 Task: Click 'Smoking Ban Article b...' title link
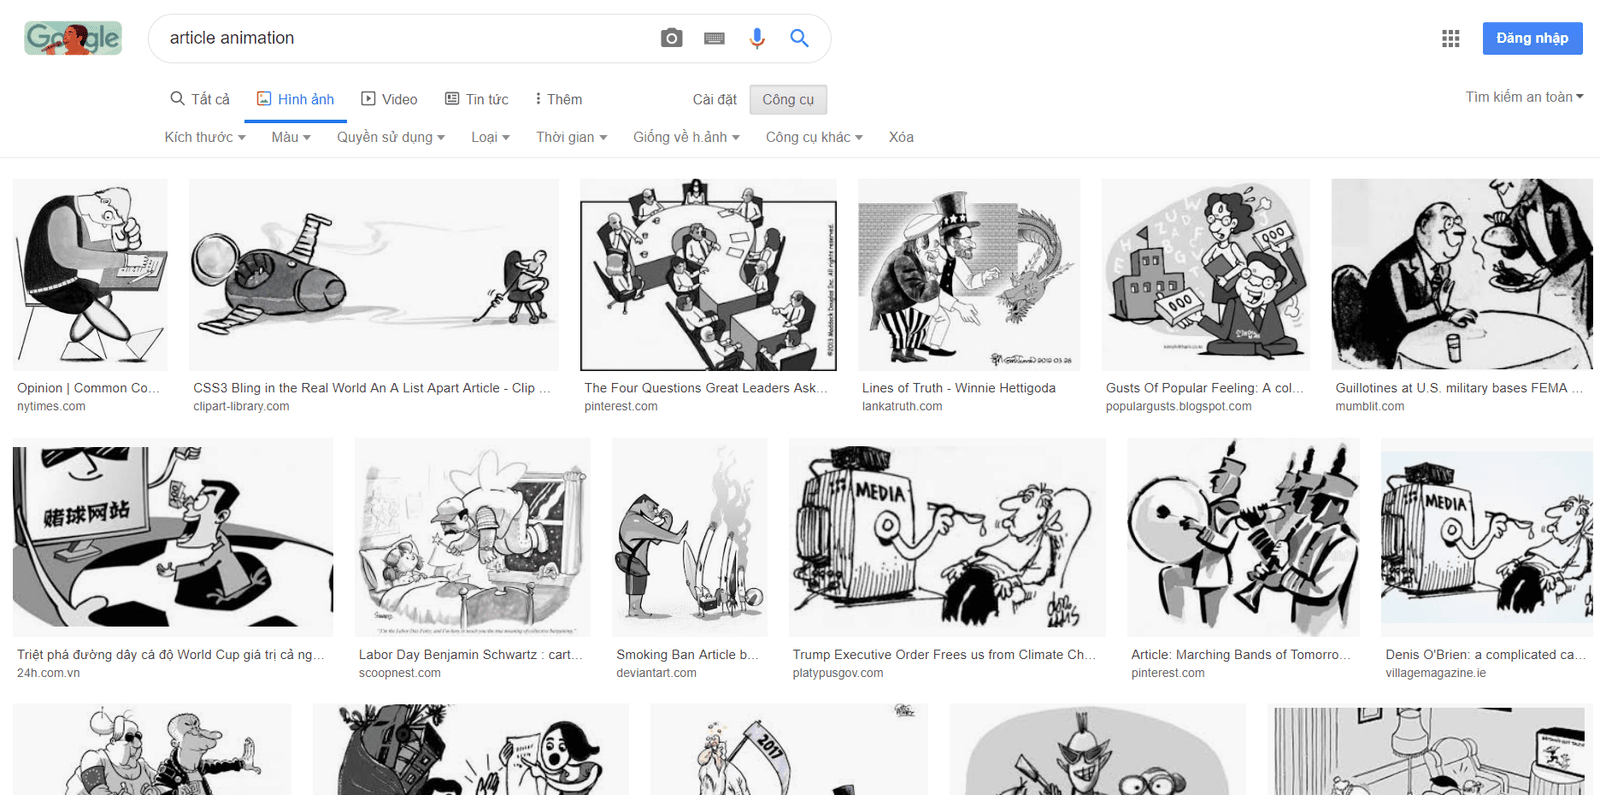click(688, 655)
